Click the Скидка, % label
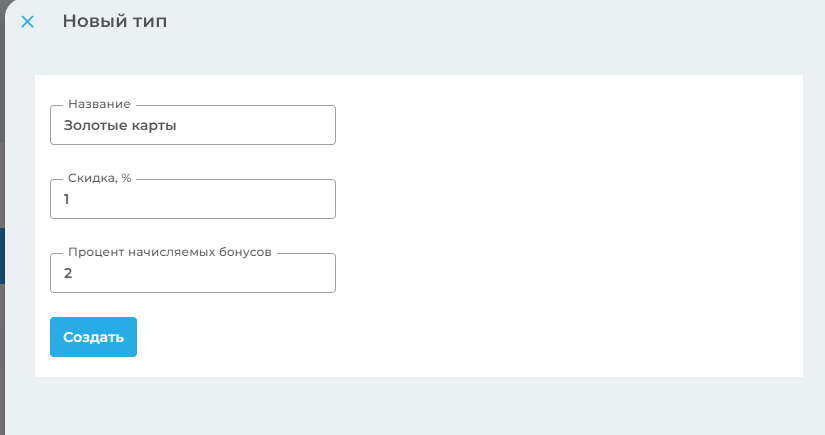The height and width of the screenshot is (435, 825). coord(99,178)
